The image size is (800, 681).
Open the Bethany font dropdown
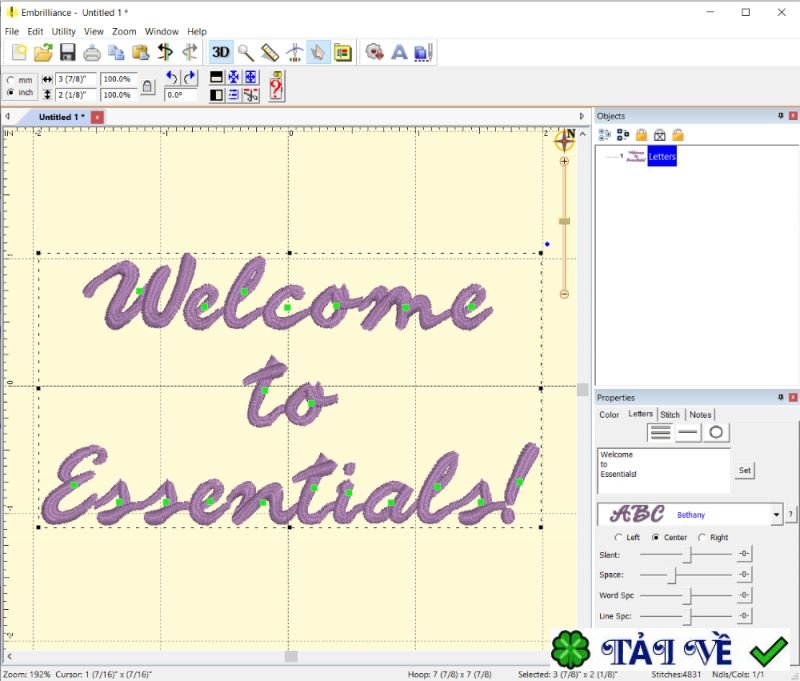click(777, 514)
